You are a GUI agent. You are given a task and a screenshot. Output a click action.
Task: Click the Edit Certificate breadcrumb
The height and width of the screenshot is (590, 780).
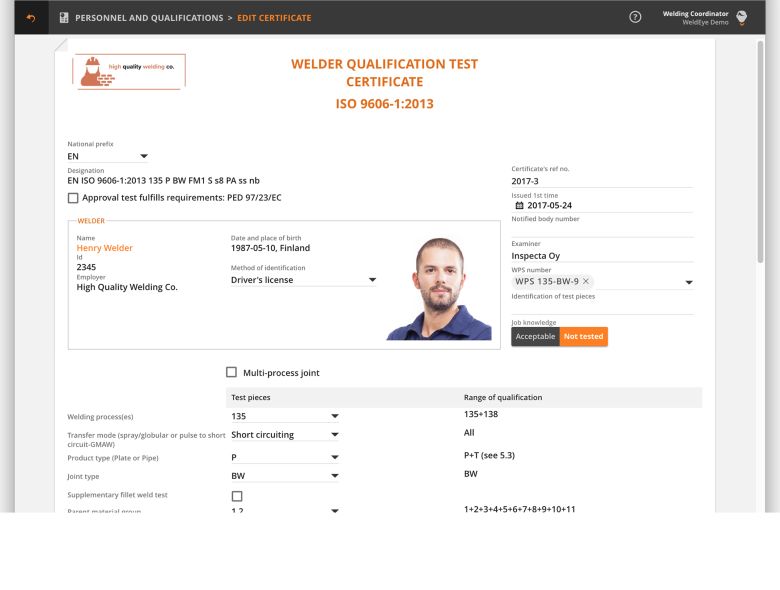(274, 18)
